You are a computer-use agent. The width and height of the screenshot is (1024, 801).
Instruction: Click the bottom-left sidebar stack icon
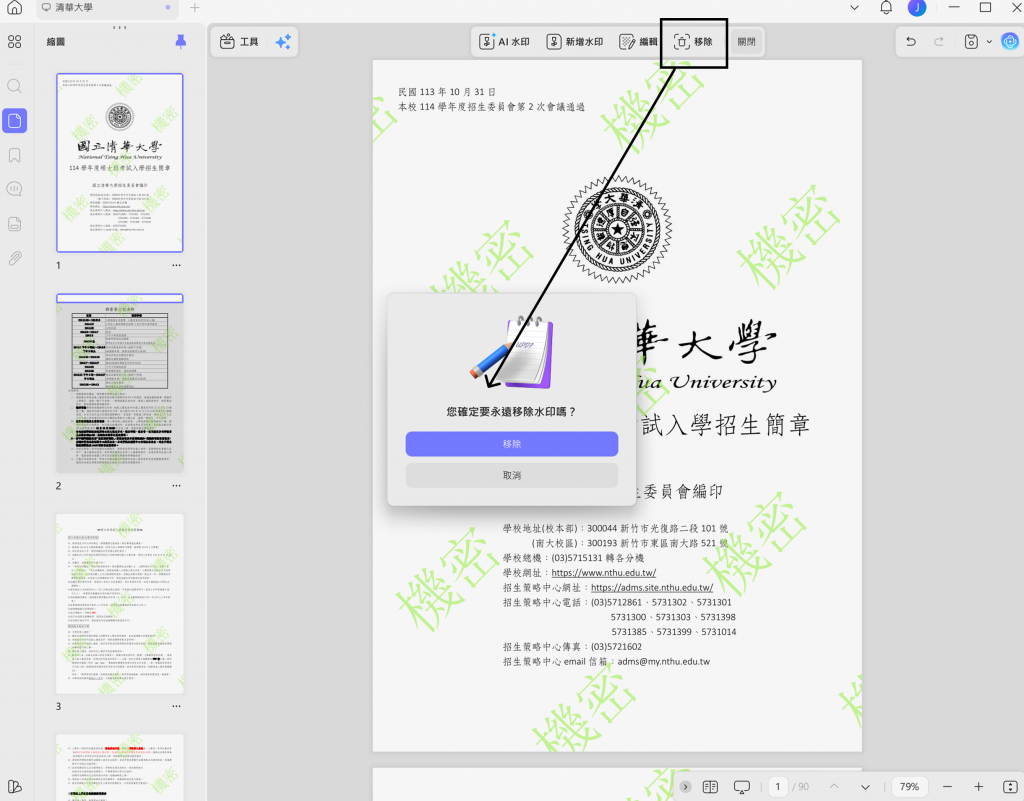[14, 787]
